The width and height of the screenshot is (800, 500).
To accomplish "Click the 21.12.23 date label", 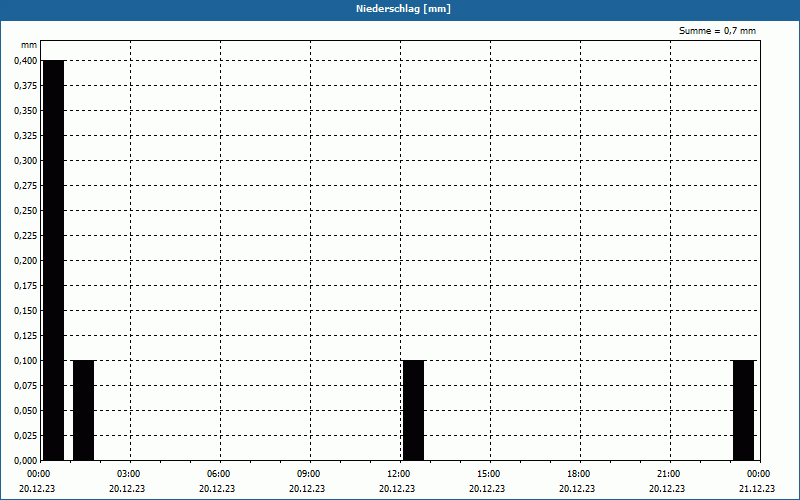I will pyautogui.click(x=757, y=488).
